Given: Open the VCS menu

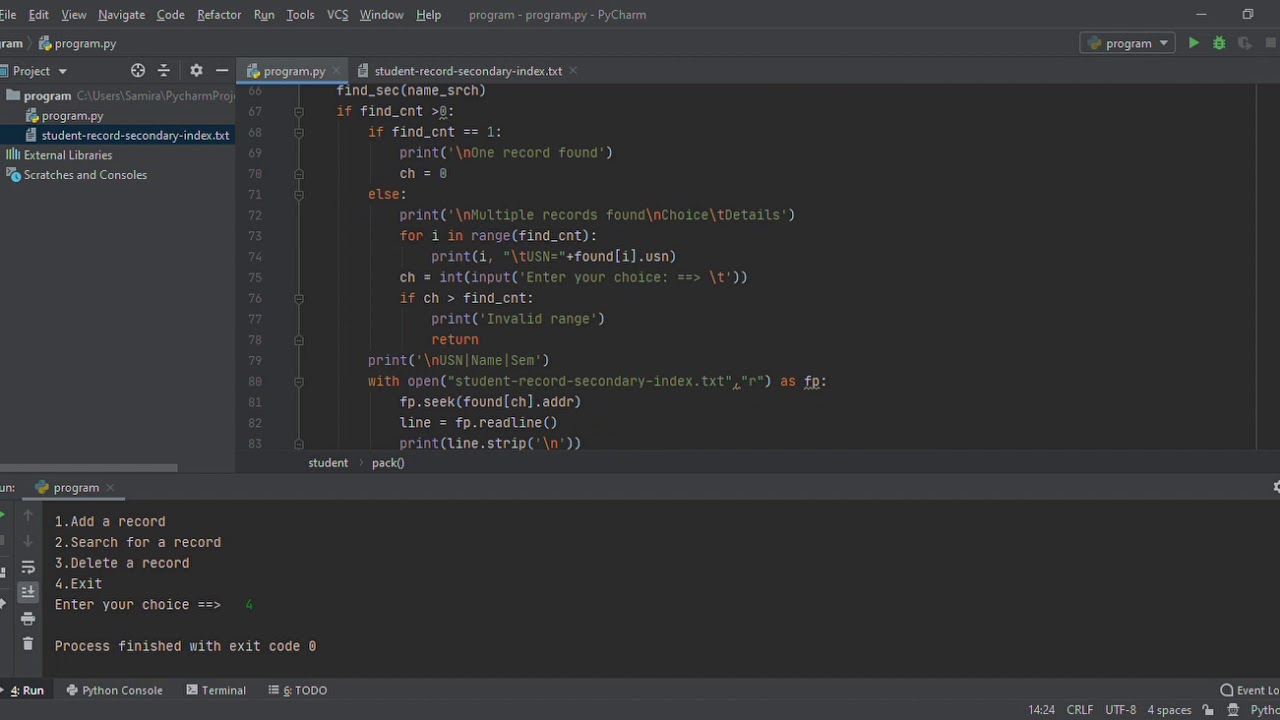Looking at the screenshot, I should [x=338, y=15].
